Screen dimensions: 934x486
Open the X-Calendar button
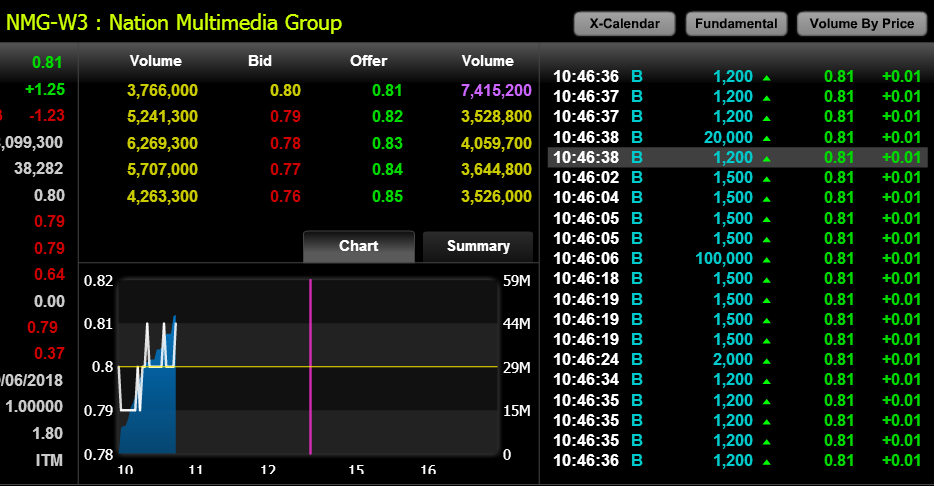624,24
